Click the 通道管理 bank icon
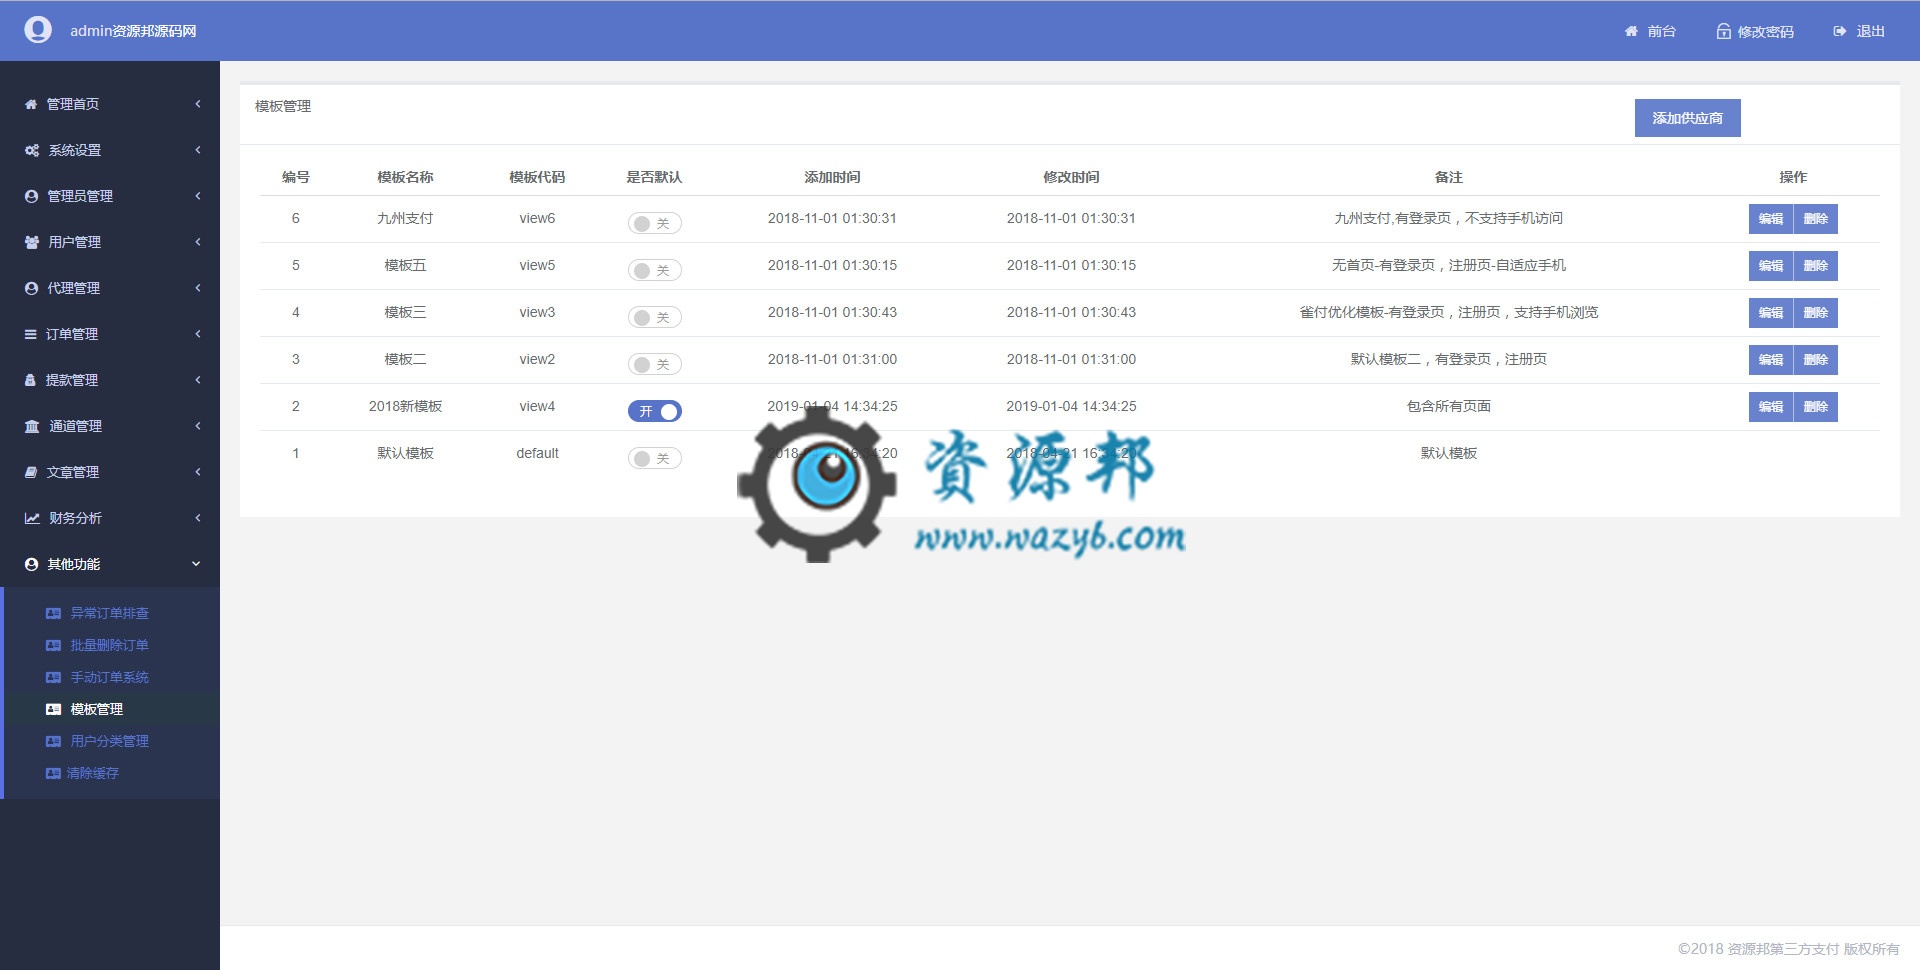This screenshot has width=1920, height=970. tap(32, 426)
